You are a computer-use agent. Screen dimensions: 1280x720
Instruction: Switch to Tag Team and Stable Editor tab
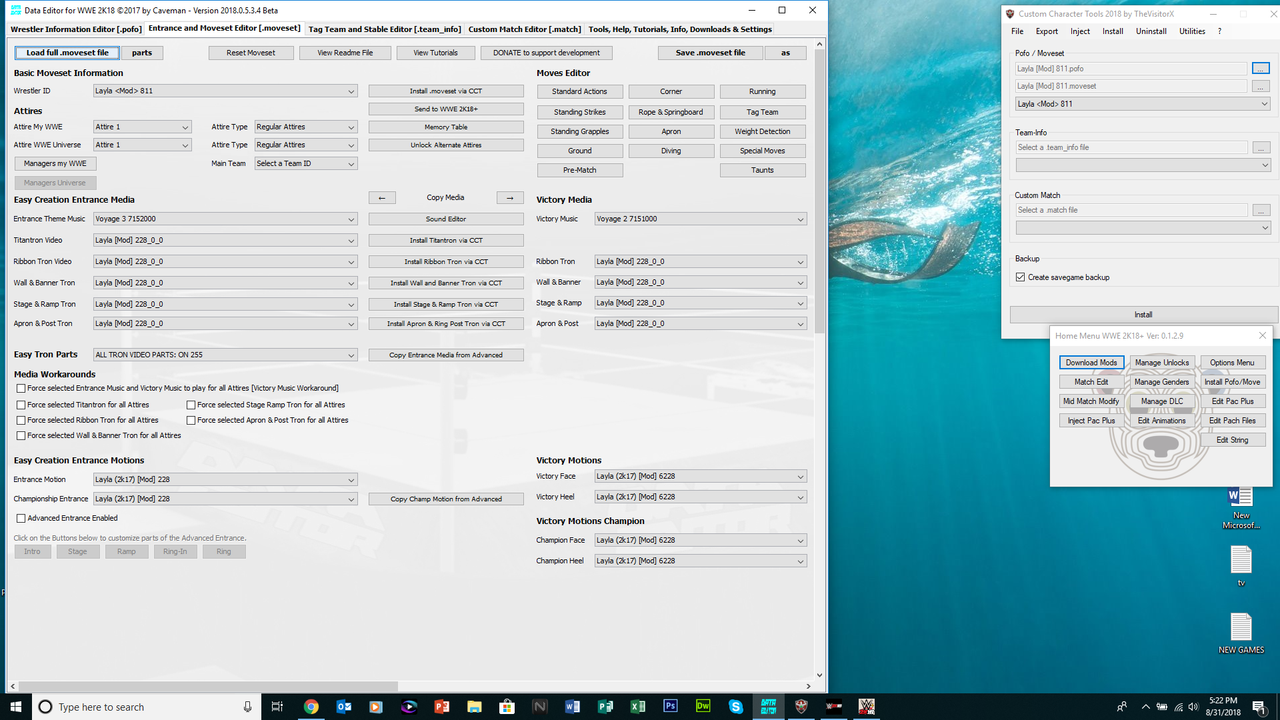pyautogui.click(x=385, y=29)
